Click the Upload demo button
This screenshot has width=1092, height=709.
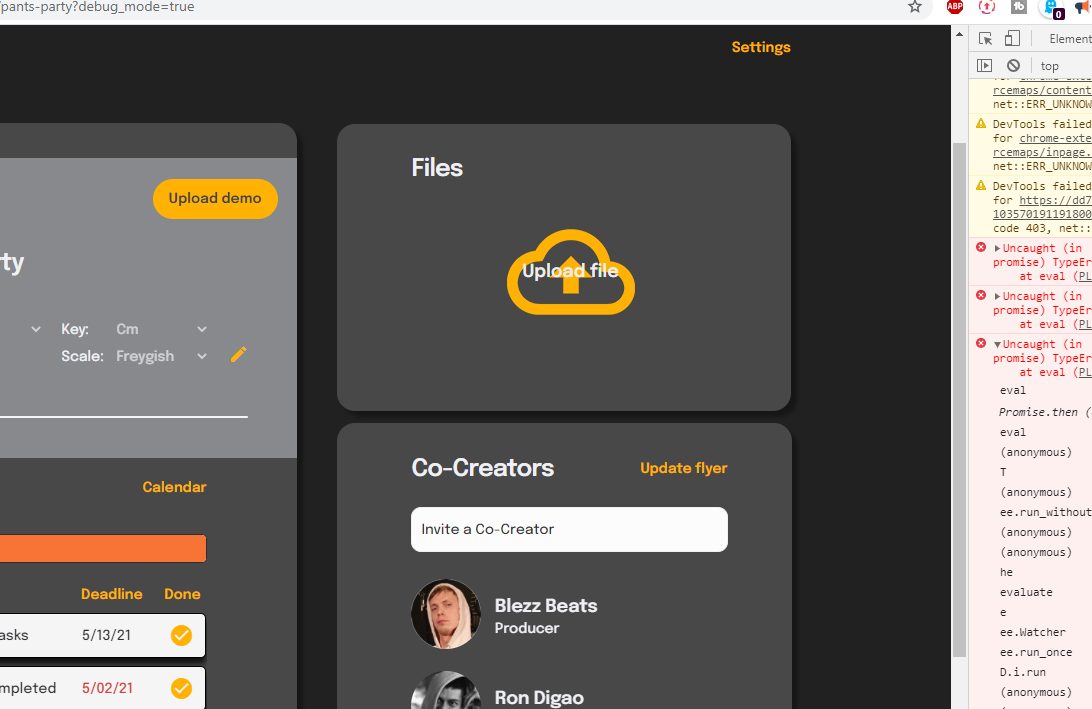coord(215,198)
